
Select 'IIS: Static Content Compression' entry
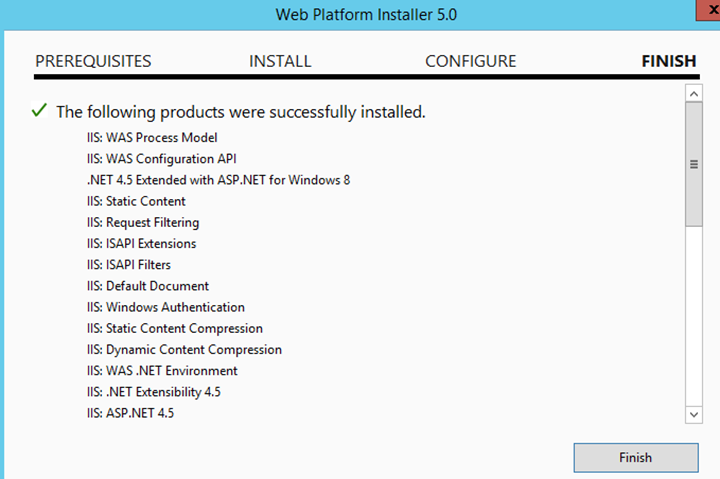[174, 328]
